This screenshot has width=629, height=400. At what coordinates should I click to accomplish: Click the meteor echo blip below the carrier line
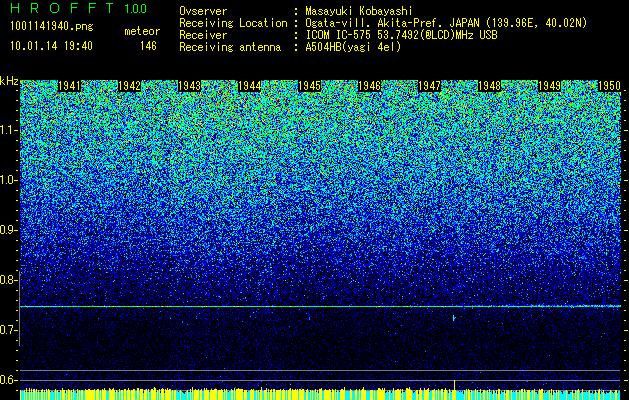[454, 318]
